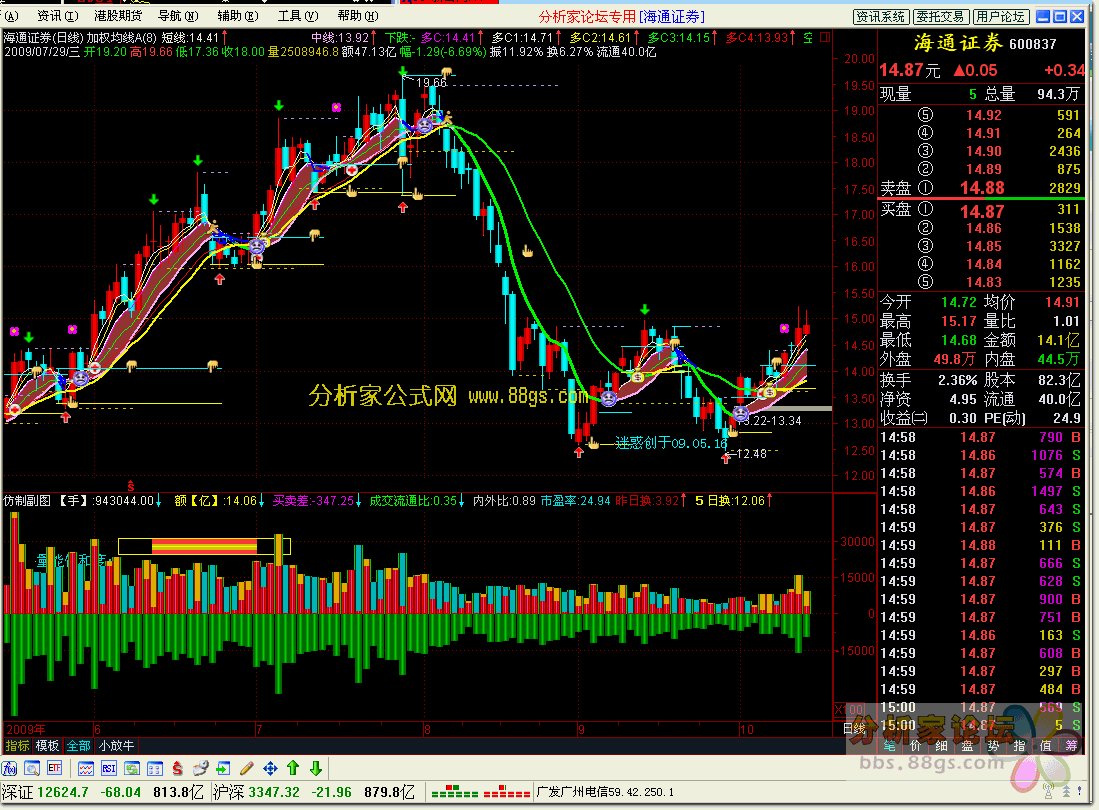1099x810 pixels.
Task: Select the RSI indicator icon
Action: coord(109,769)
